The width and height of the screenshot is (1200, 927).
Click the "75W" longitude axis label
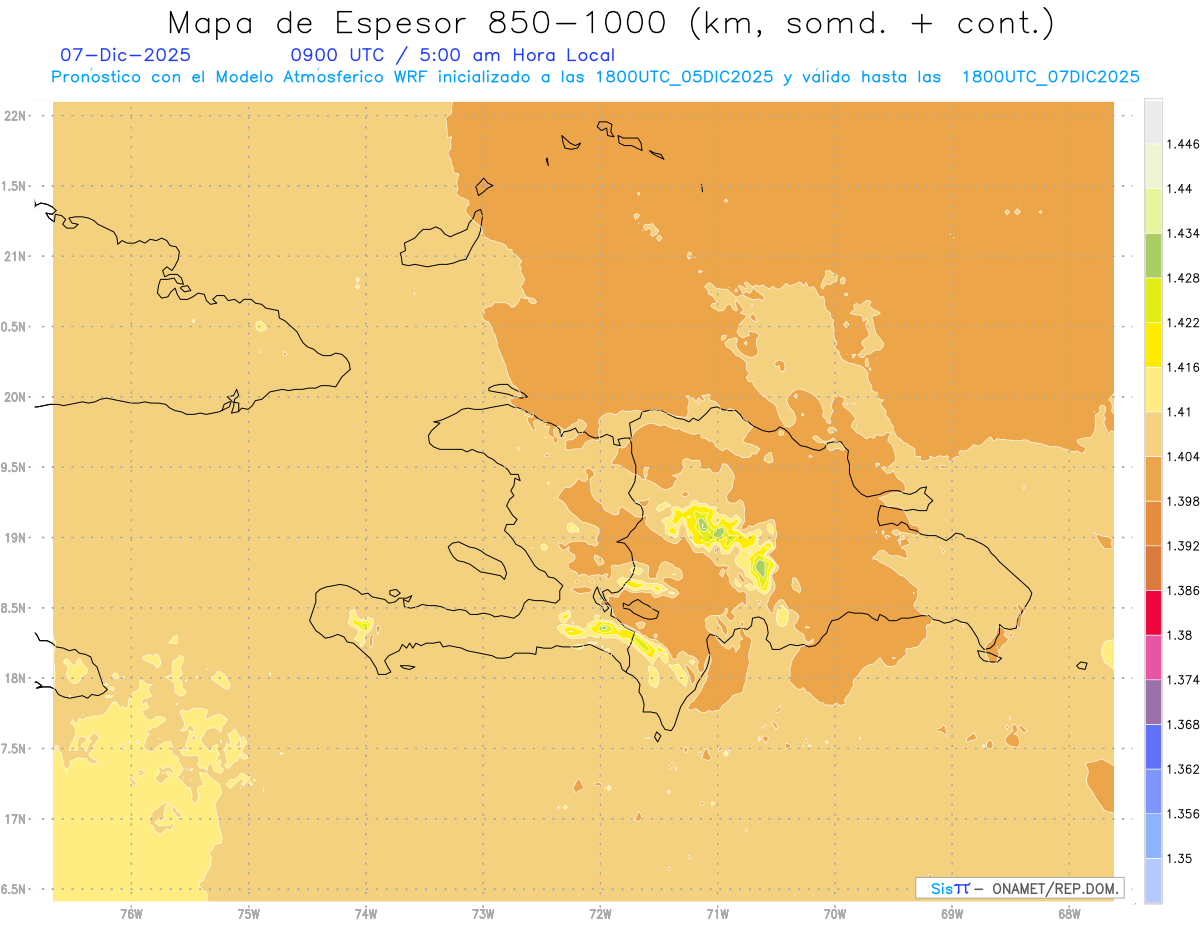[248, 914]
